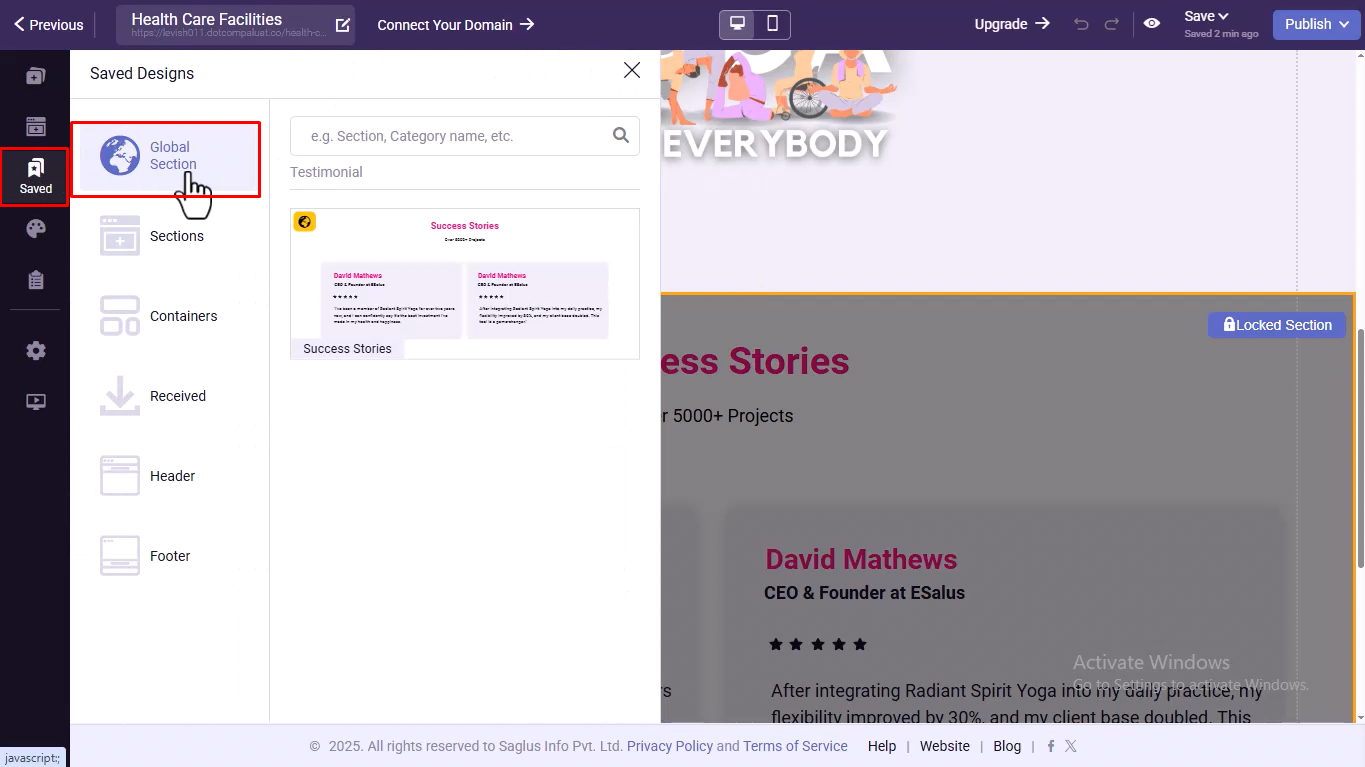This screenshot has width=1365, height=767.
Task: Click the Upgrade link
Action: click(x=1012, y=24)
